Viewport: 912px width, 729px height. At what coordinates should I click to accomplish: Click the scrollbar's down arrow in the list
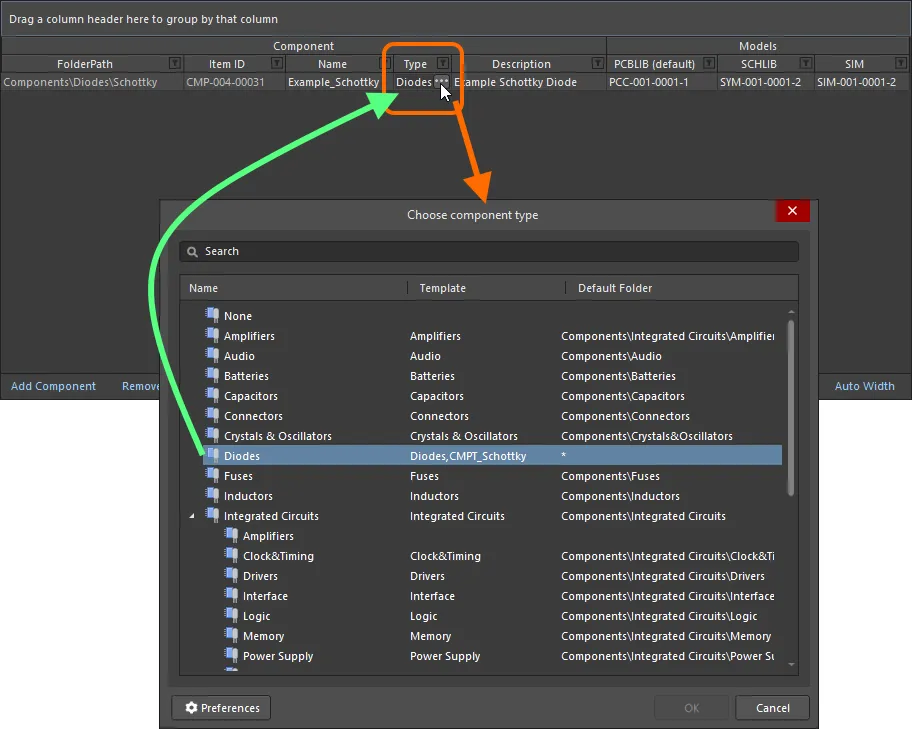tap(792, 663)
